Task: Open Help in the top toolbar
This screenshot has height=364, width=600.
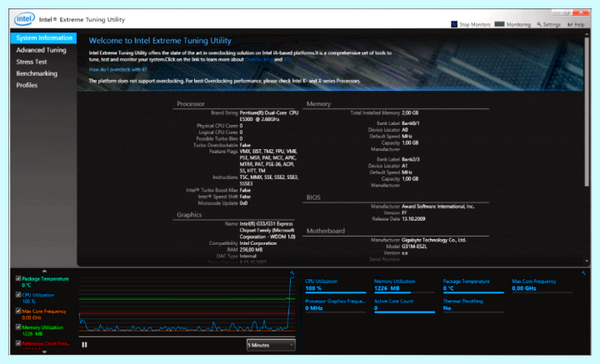Action: [576, 24]
